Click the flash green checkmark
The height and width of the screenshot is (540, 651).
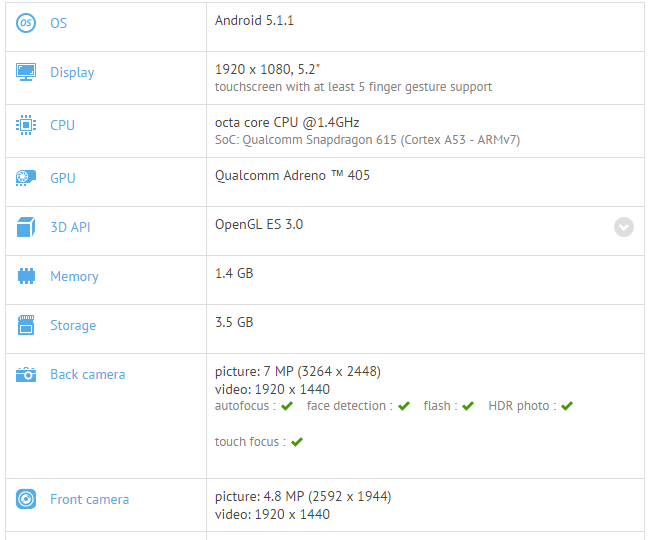[468, 406]
